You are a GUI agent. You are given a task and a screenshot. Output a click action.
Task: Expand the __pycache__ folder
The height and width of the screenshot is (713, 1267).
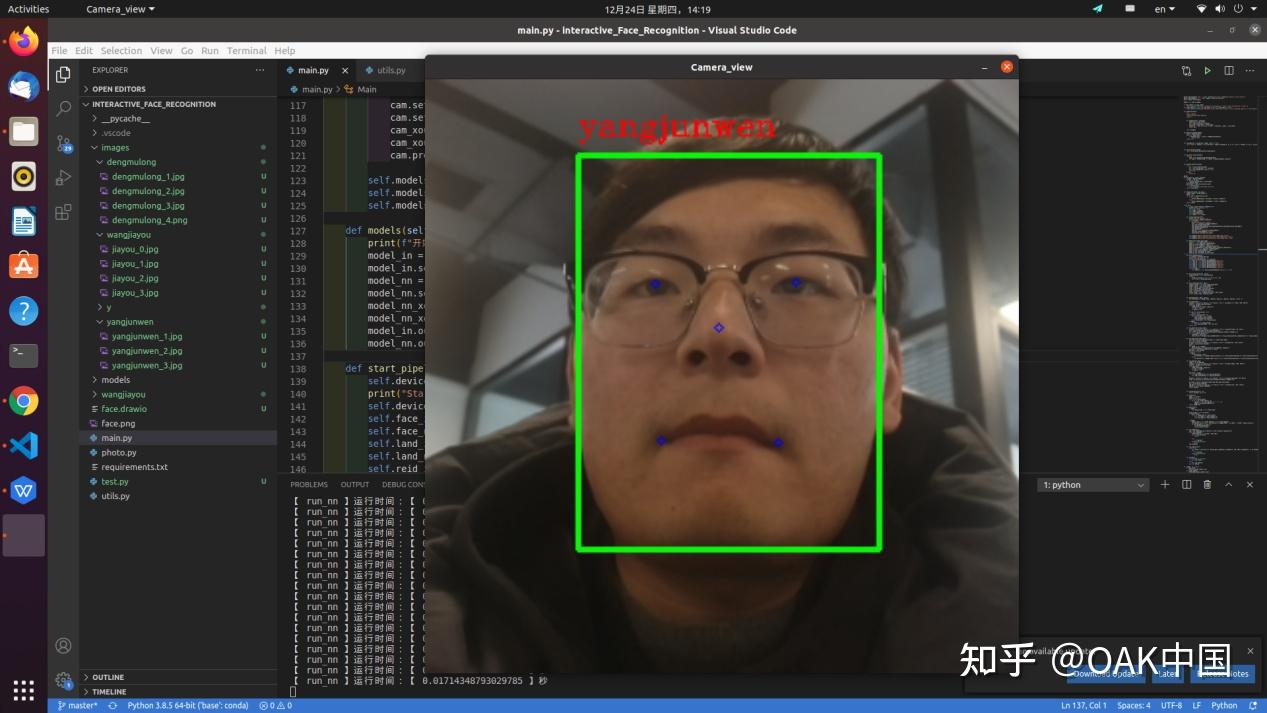177,118
